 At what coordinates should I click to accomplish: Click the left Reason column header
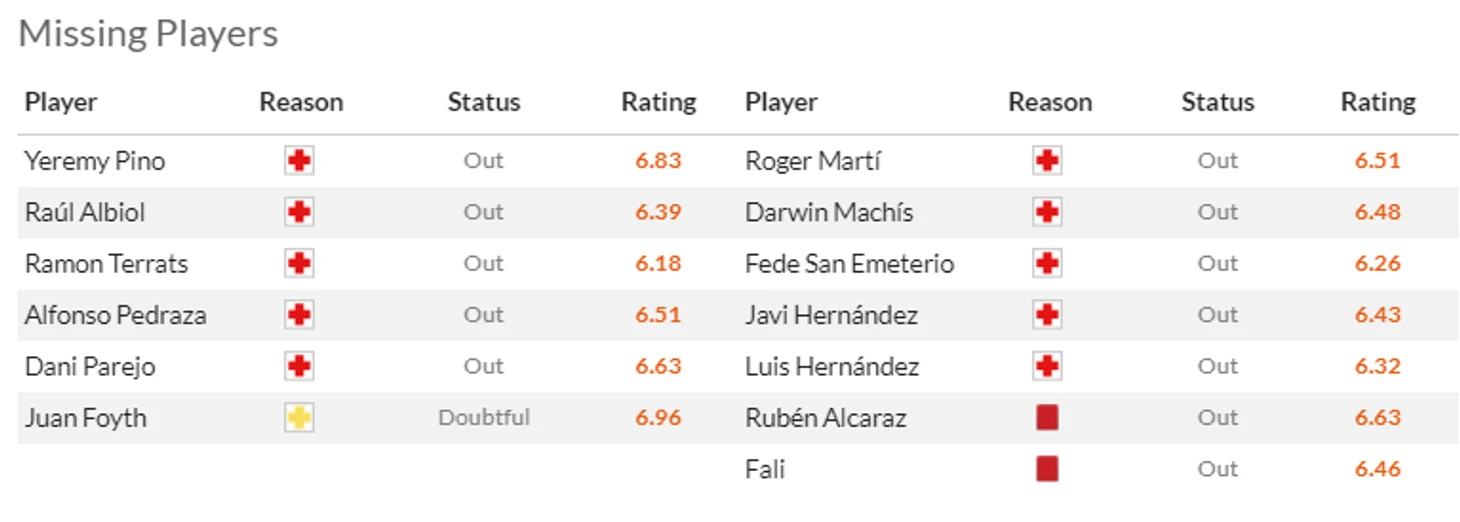pos(301,102)
